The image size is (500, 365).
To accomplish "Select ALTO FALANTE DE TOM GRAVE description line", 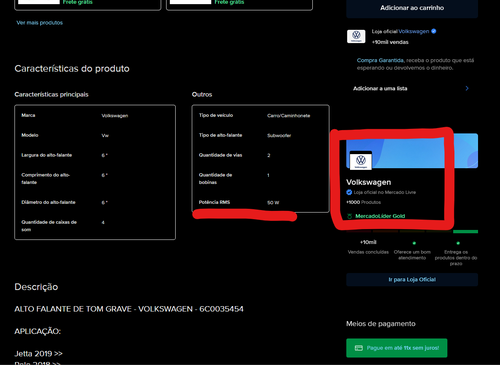I will 129,309.
